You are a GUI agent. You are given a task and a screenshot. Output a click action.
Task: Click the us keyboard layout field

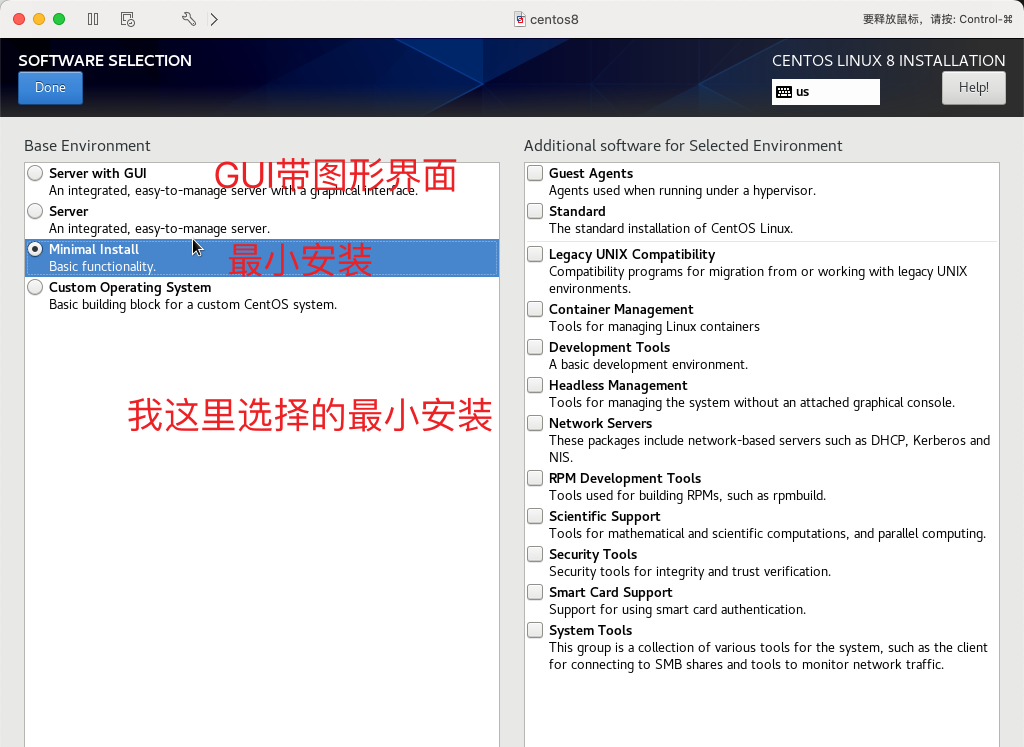tap(825, 92)
